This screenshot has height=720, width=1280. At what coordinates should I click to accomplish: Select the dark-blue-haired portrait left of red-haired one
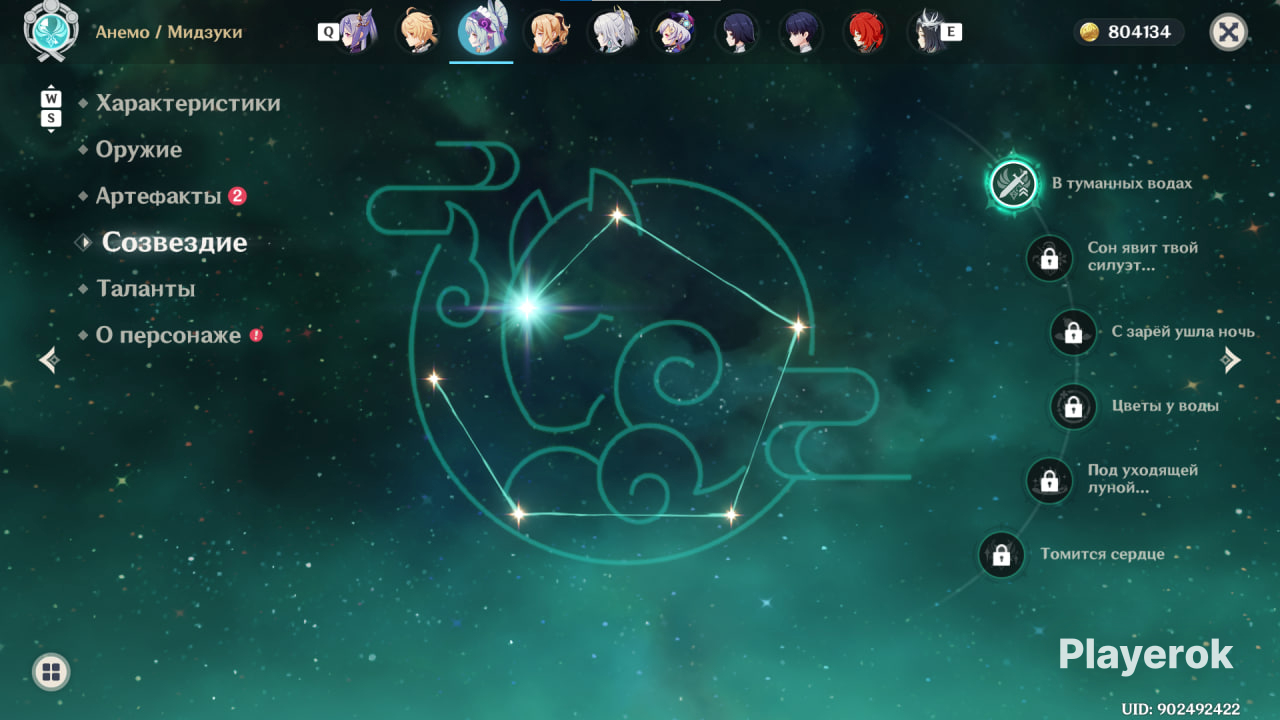pyautogui.click(x=800, y=32)
